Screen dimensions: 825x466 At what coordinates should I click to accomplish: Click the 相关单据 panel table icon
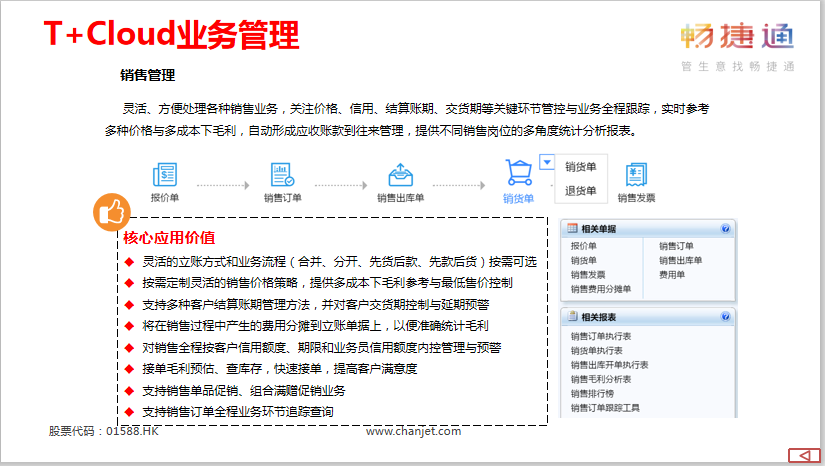point(572,228)
